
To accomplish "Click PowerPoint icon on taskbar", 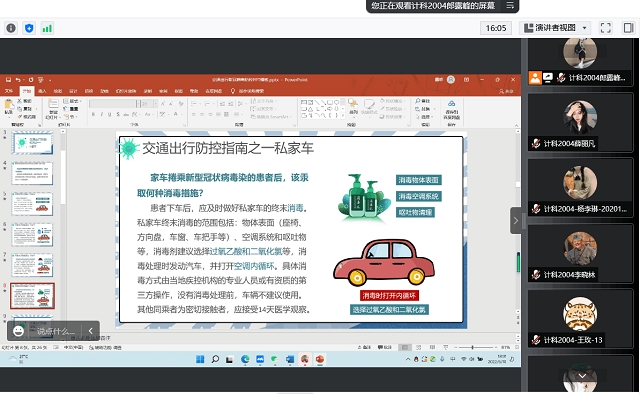I will point(320,359).
